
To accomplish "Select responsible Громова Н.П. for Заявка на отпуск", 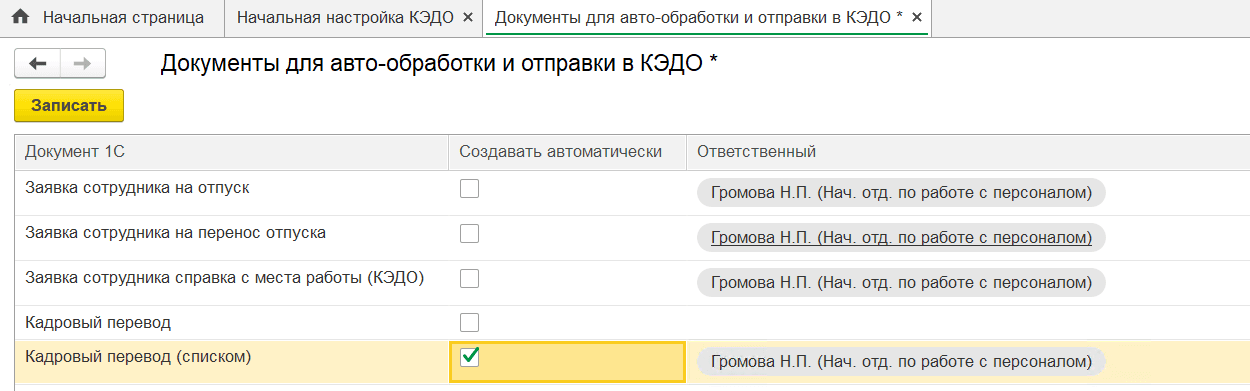I will [x=900, y=192].
